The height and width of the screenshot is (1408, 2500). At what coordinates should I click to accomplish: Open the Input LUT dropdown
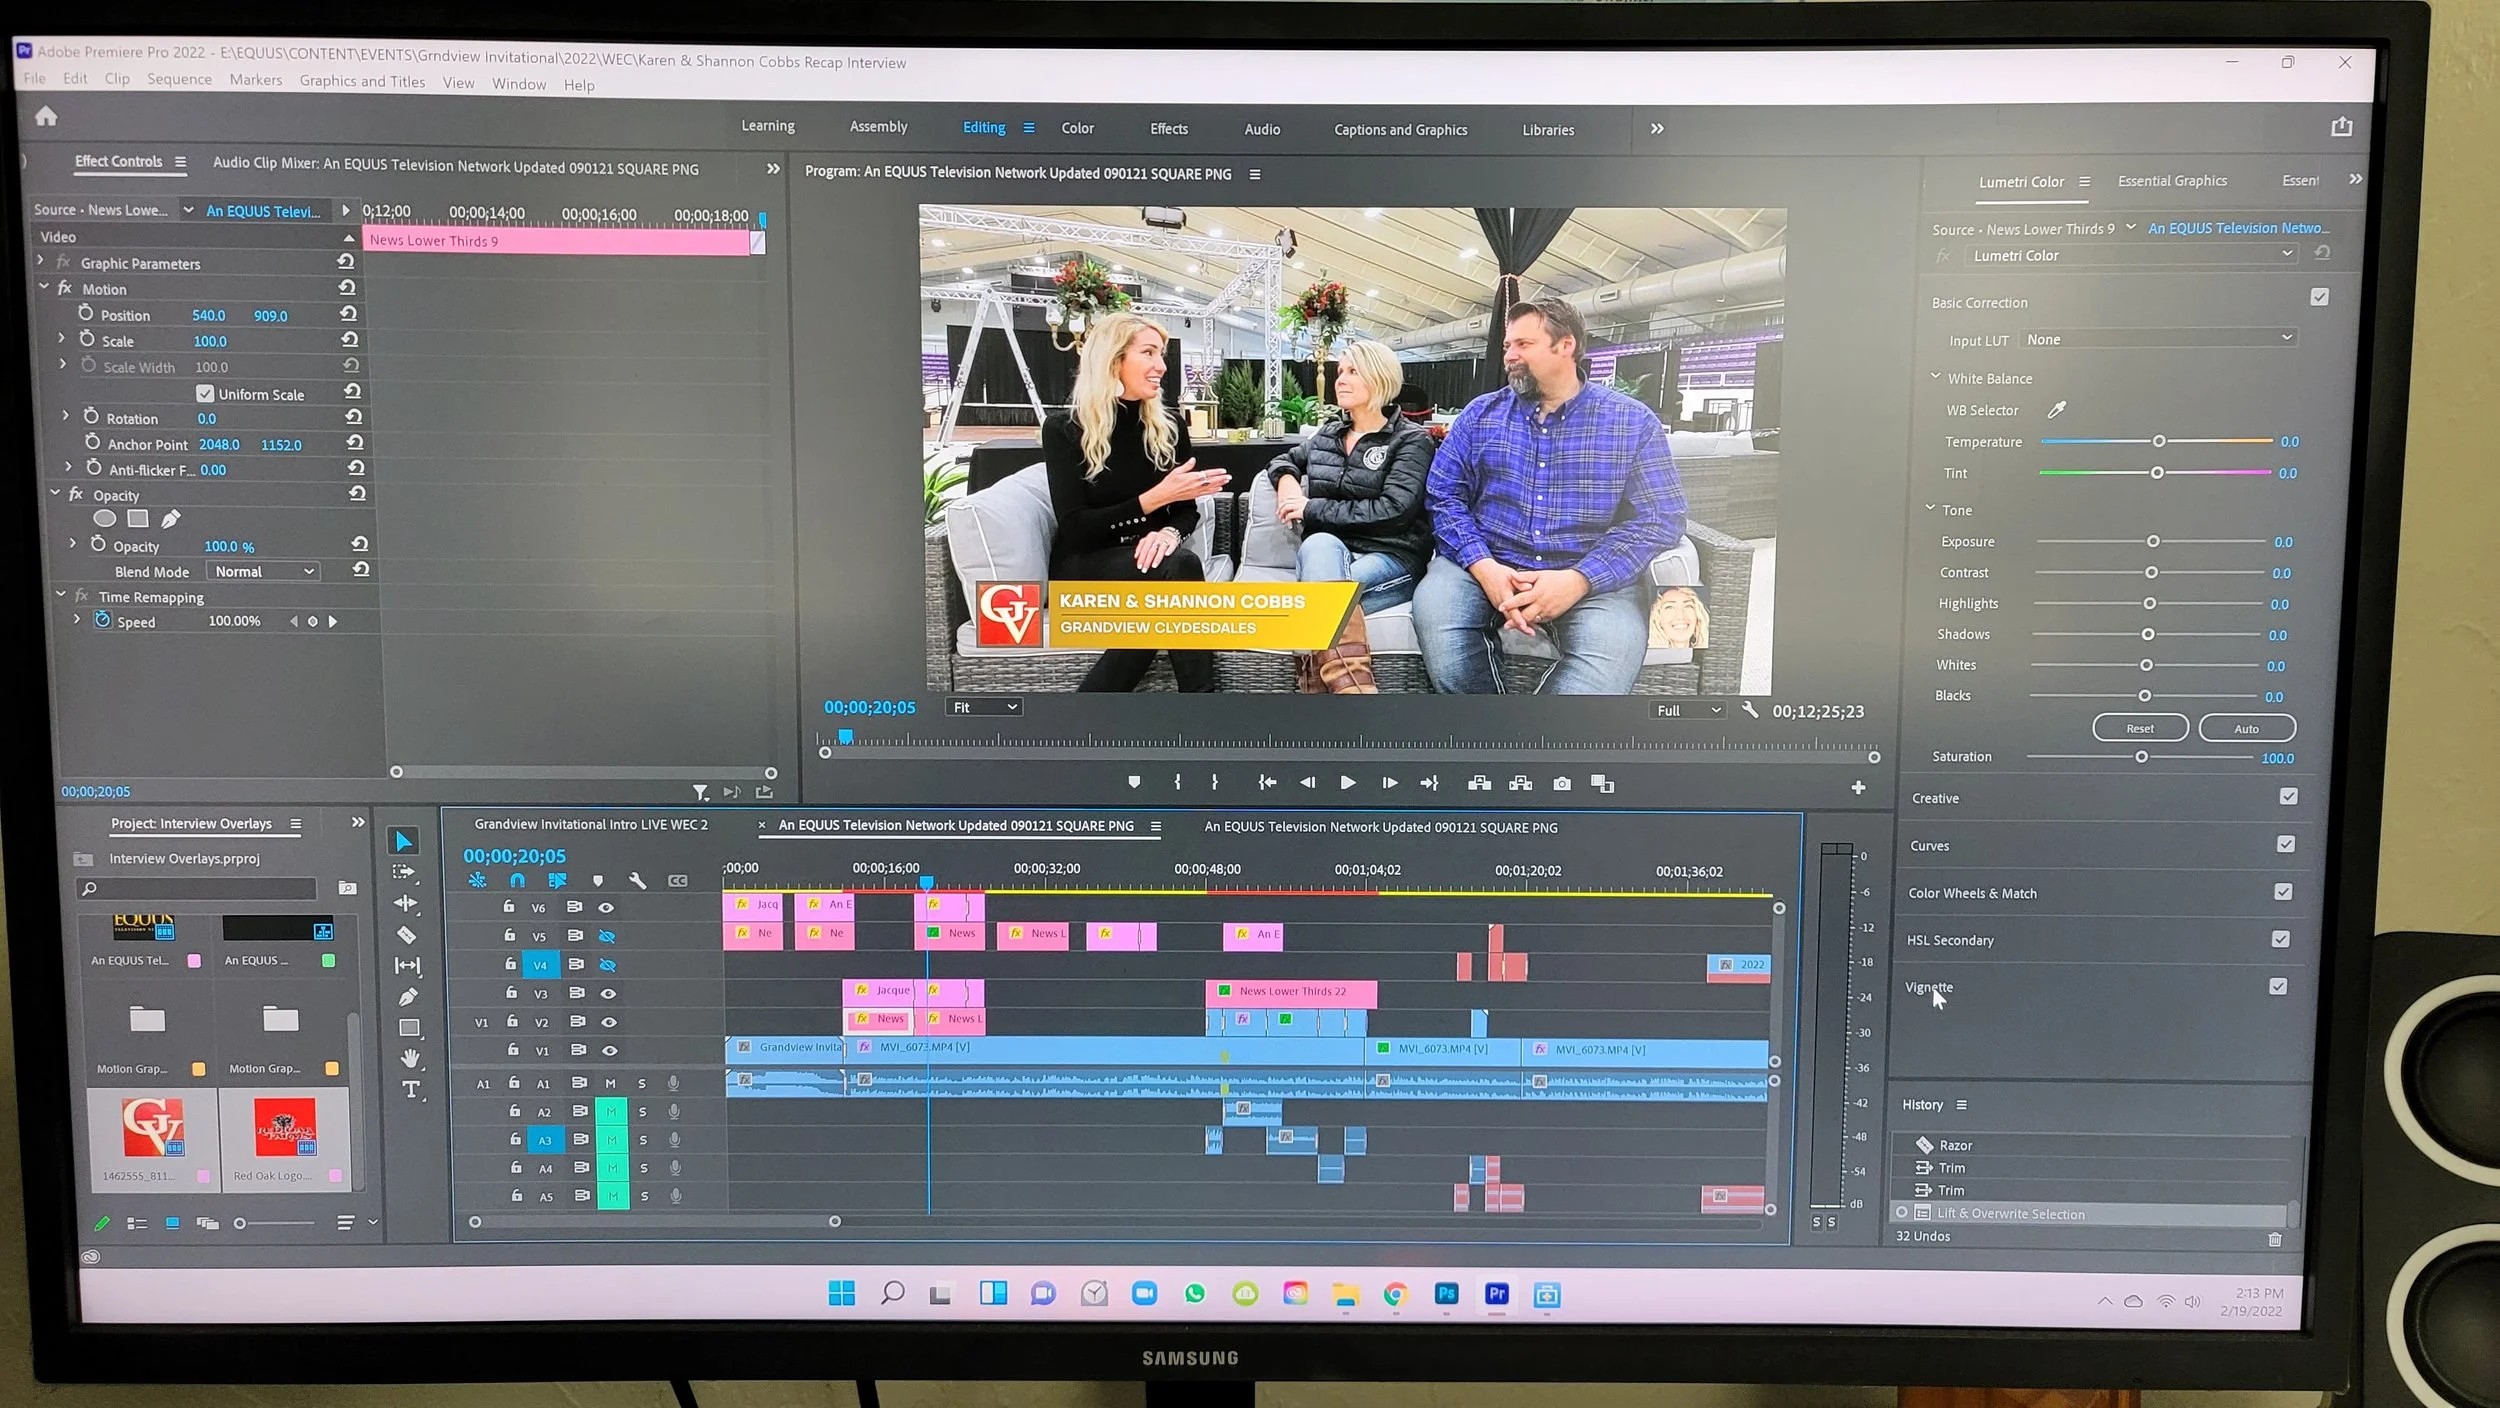(x=2157, y=339)
